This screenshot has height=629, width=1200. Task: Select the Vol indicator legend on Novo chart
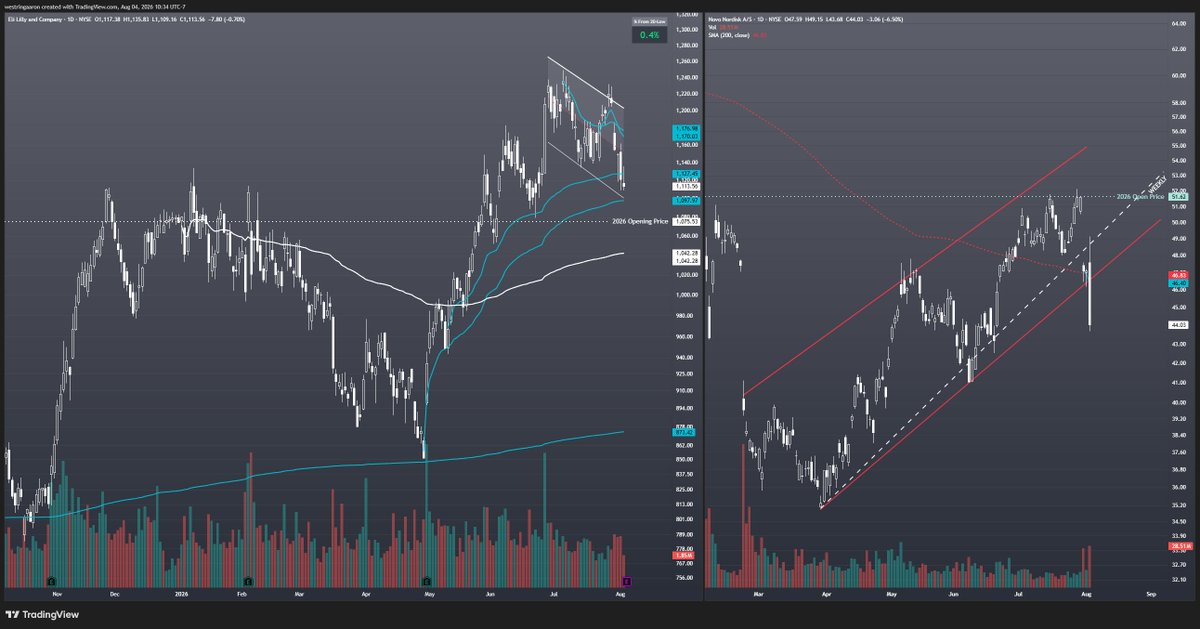pos(714,28)
